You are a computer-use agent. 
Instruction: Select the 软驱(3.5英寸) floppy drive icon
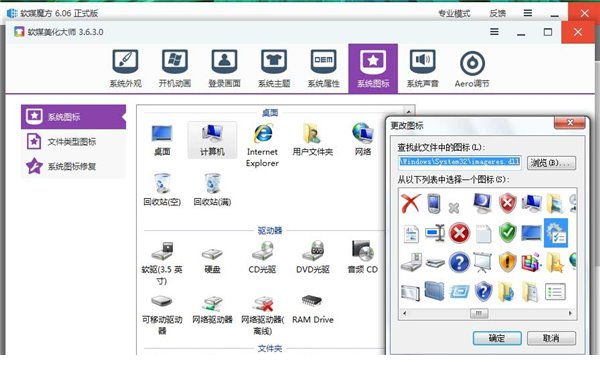tap(162, 263)
